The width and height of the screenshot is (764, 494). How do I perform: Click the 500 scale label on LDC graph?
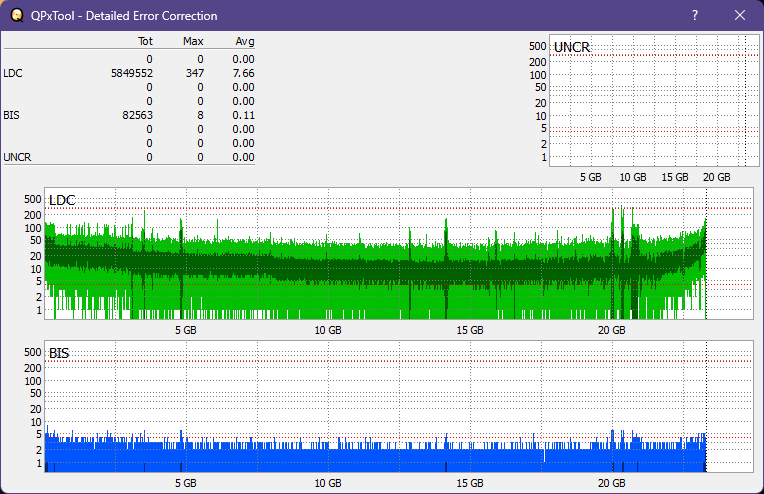(33, 199)
